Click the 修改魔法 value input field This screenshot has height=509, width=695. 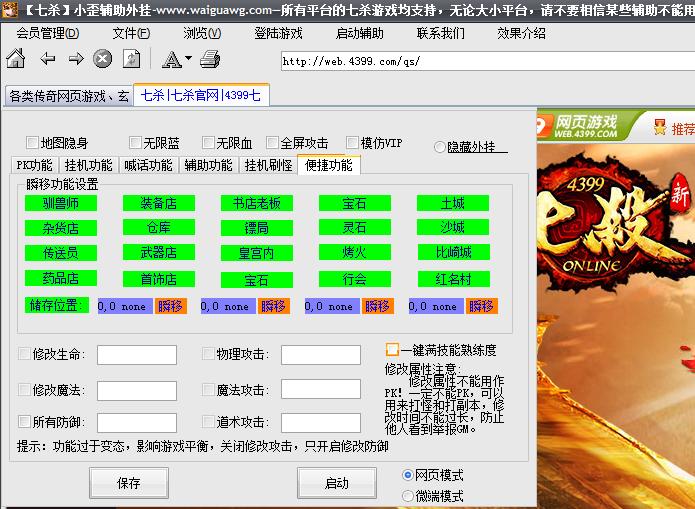click(137, 391)
